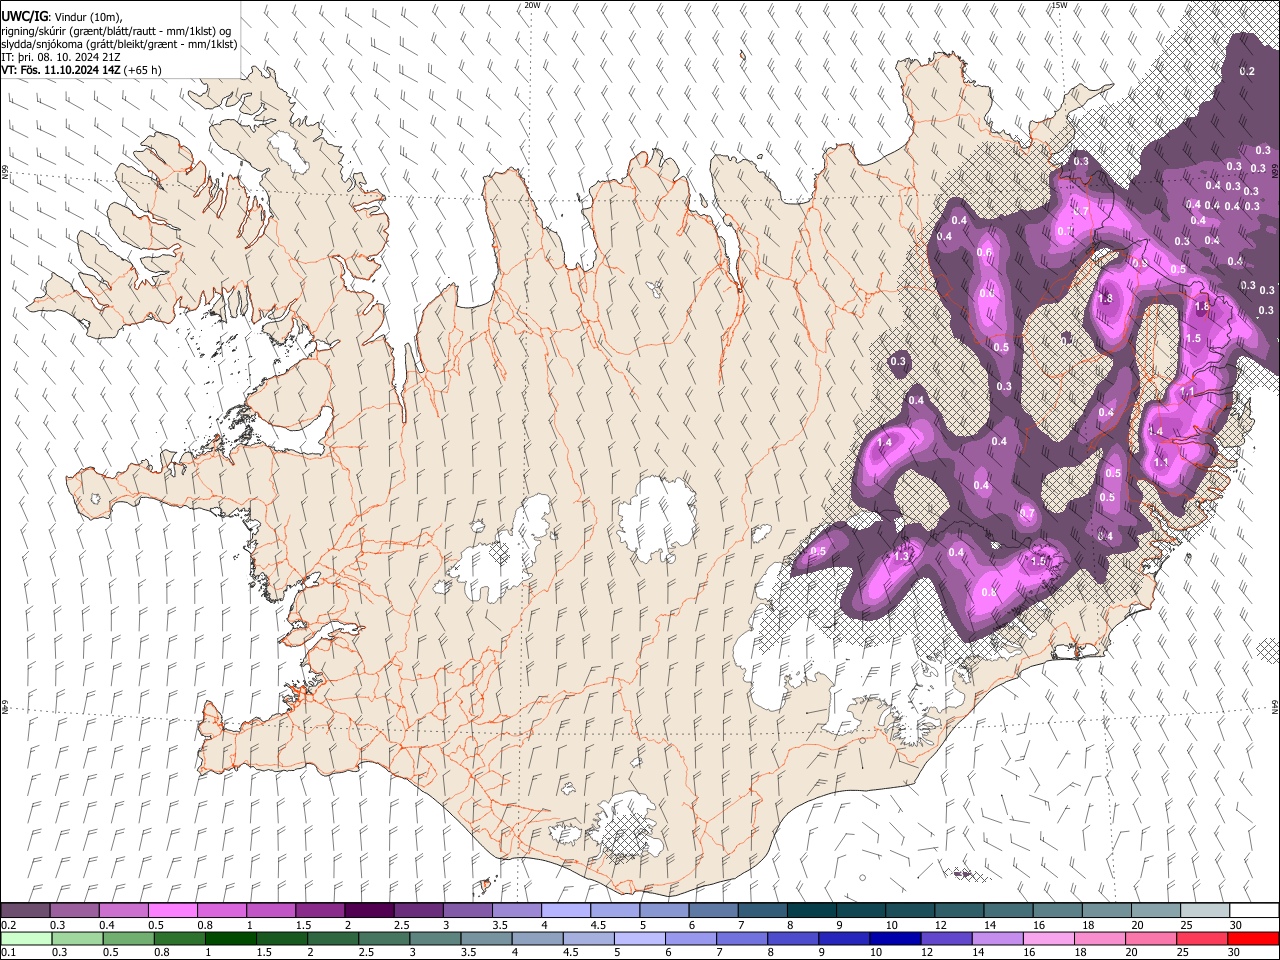This screenshot has height=960, width=1280.
Task: Select bottom-row dark green swatch between 1 and 1.5
Action: tap(230, 938)
